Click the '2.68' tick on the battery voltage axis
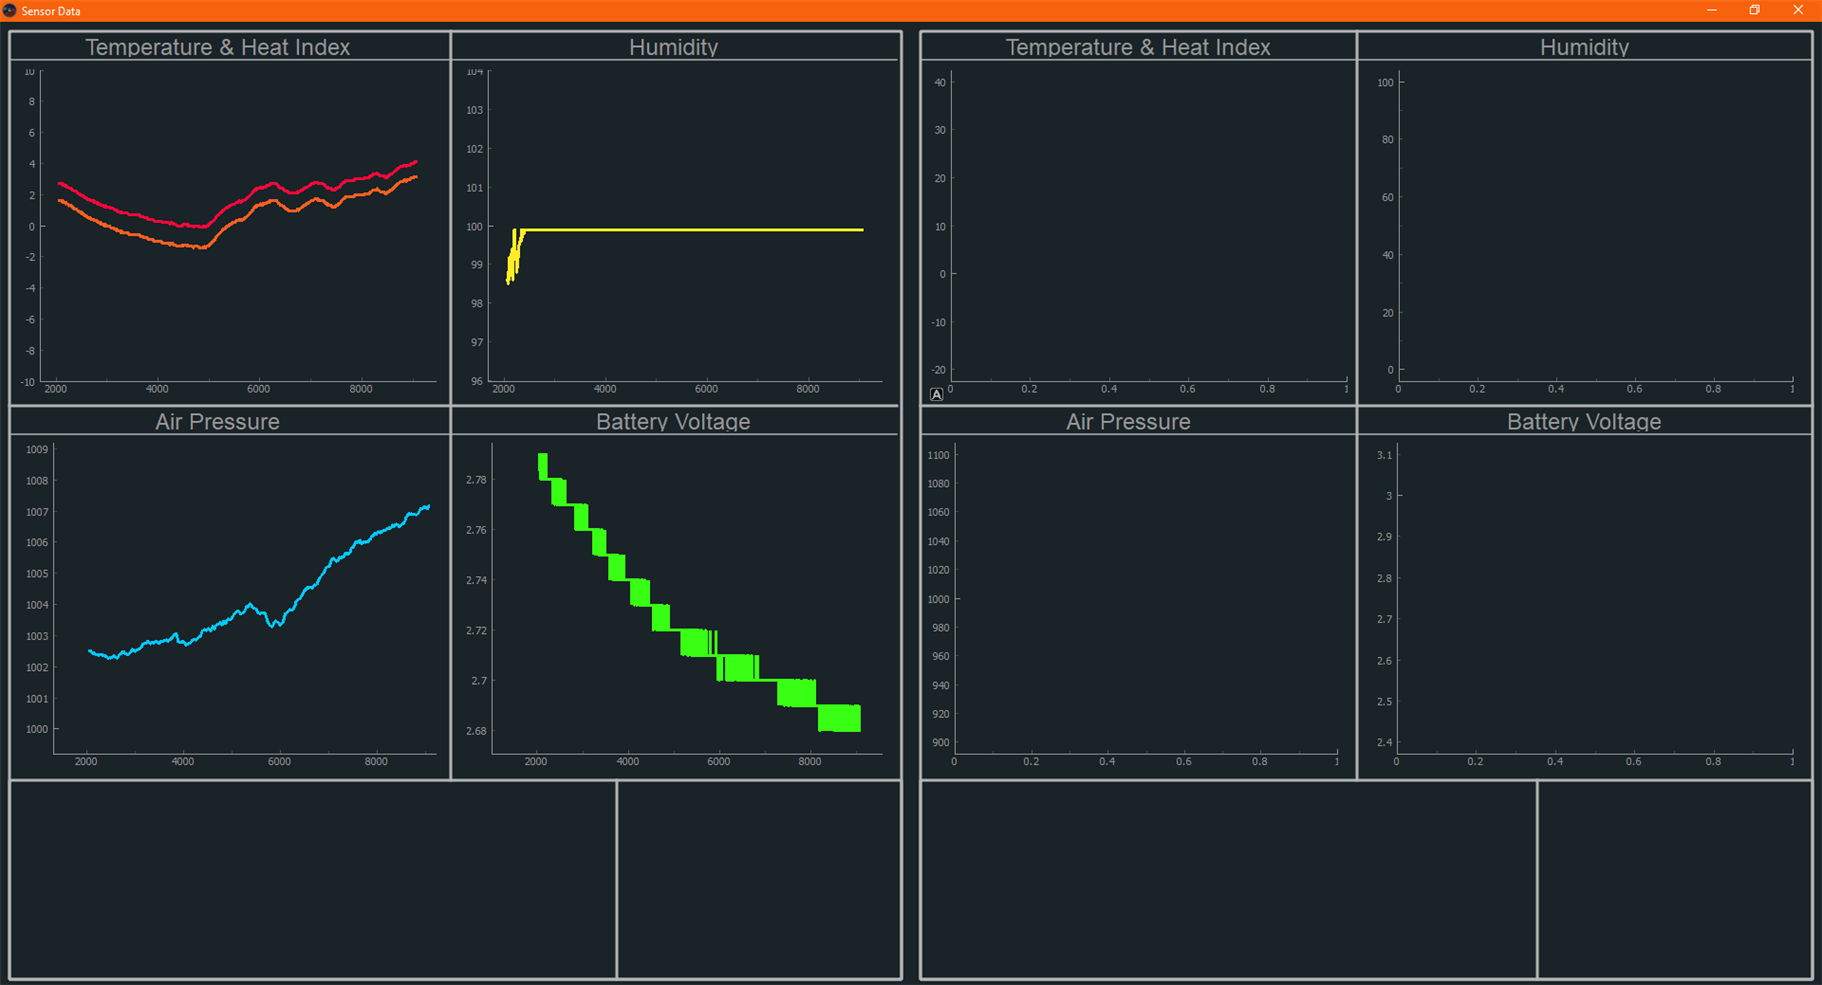Screen dimensions: 1822x985 point(476,731)
